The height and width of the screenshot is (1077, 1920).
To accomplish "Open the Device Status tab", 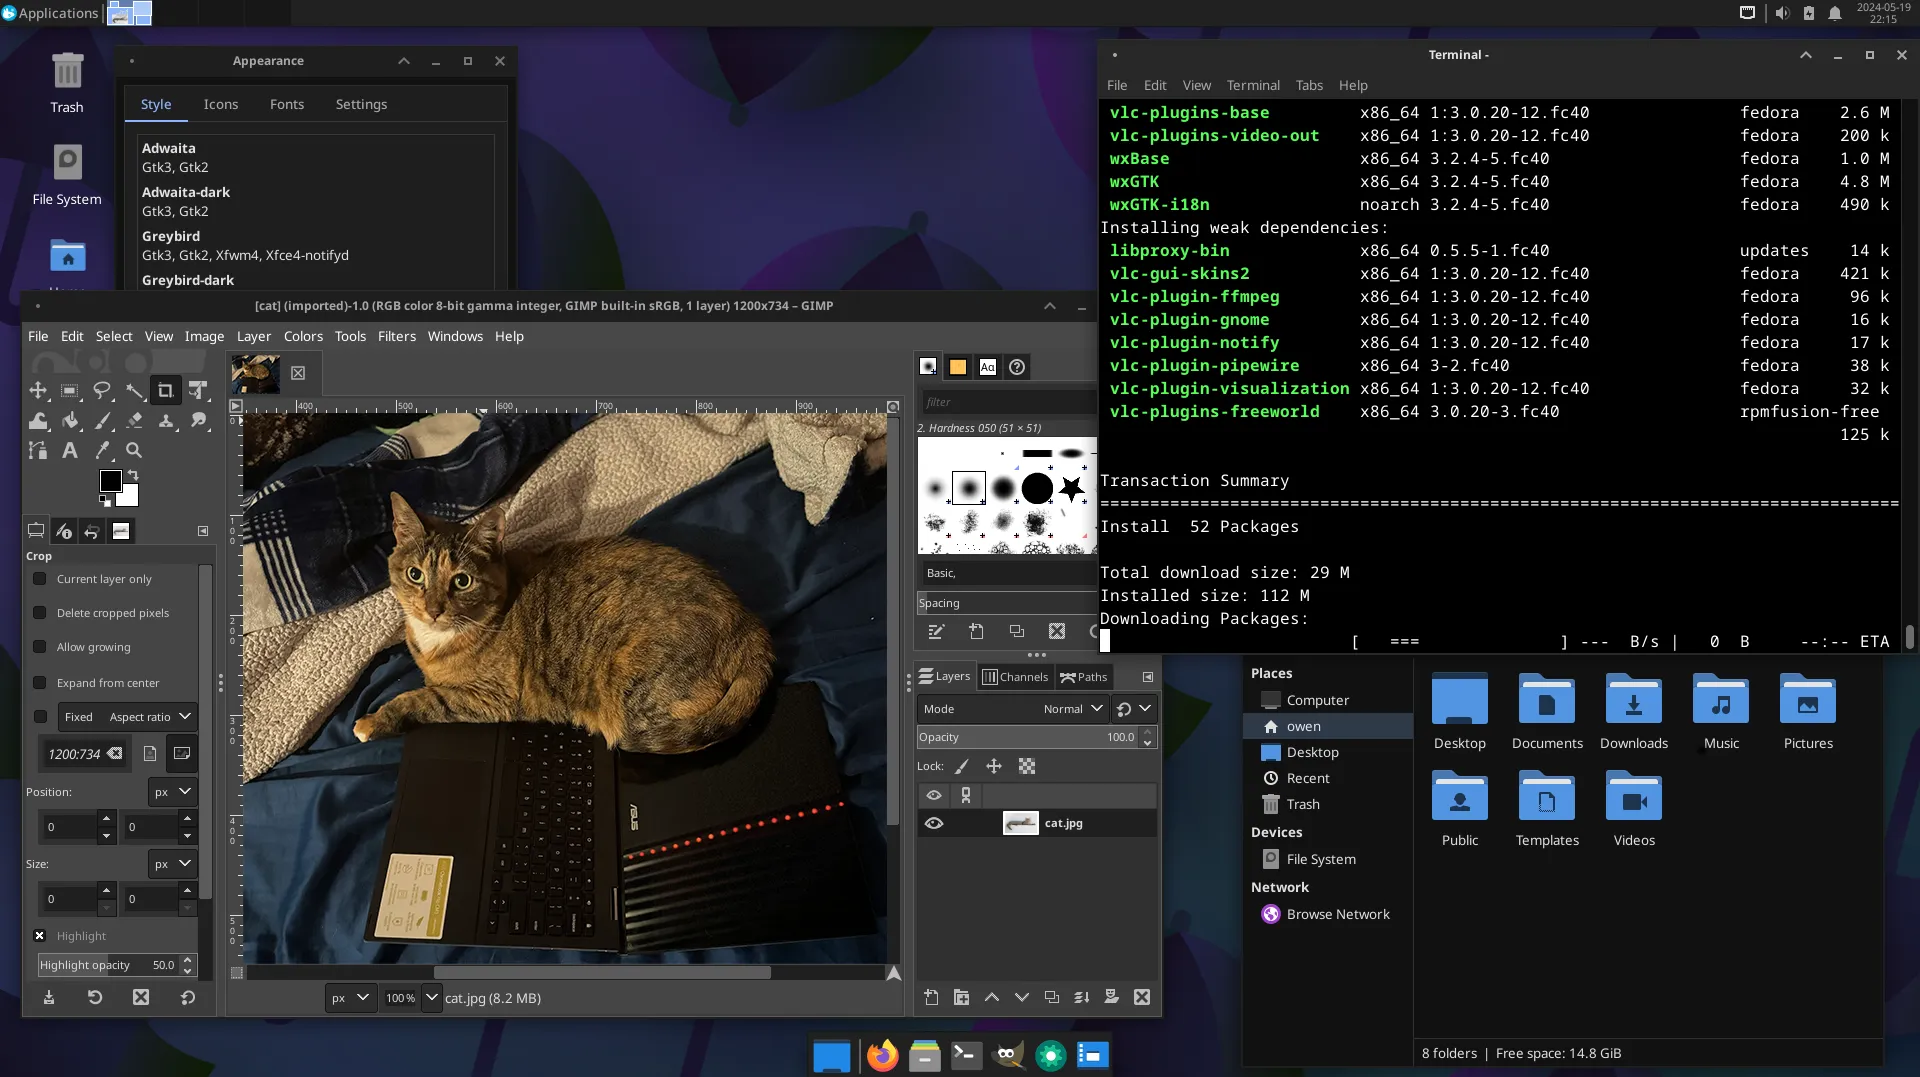I will tap(64, 531).
